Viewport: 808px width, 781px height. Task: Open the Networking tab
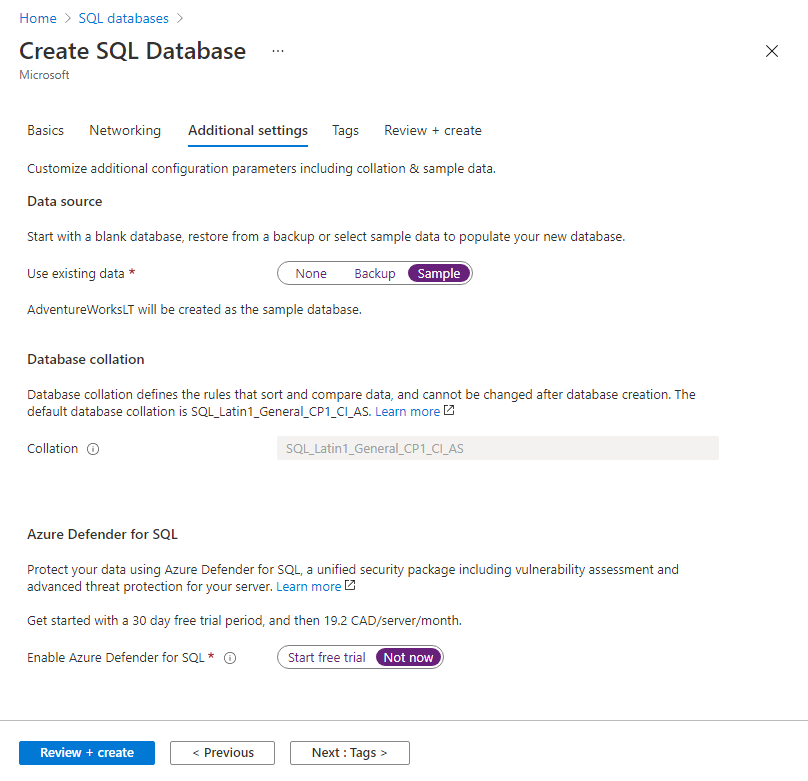pos(124,130)
